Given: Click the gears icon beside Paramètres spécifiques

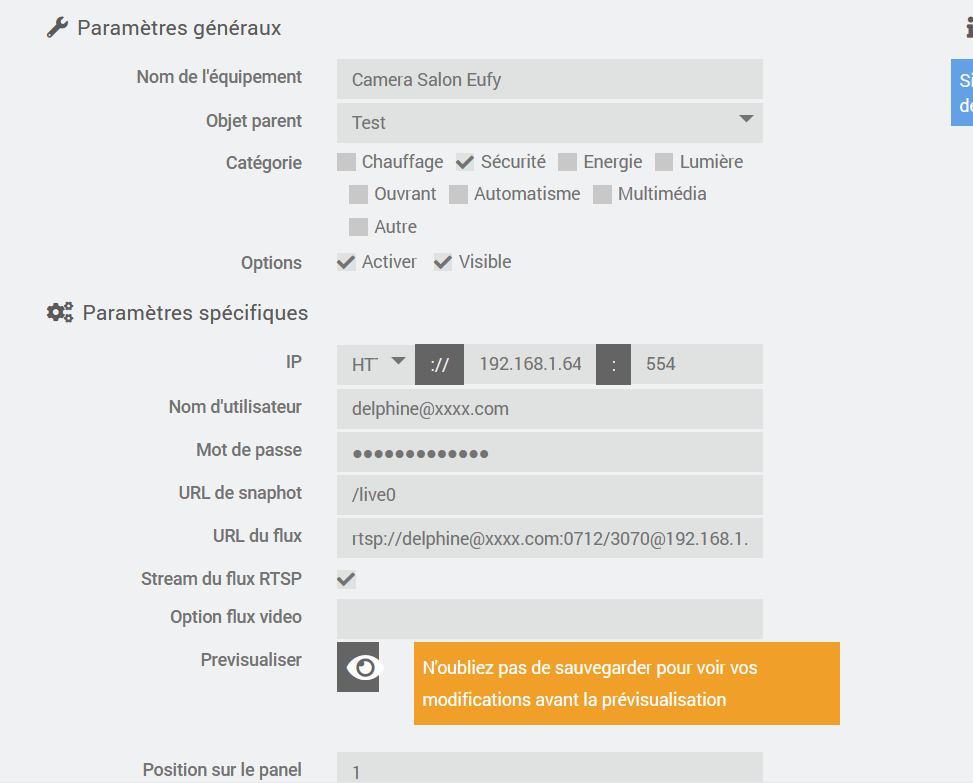Looking at the screenshot, I should pos(60,312).
